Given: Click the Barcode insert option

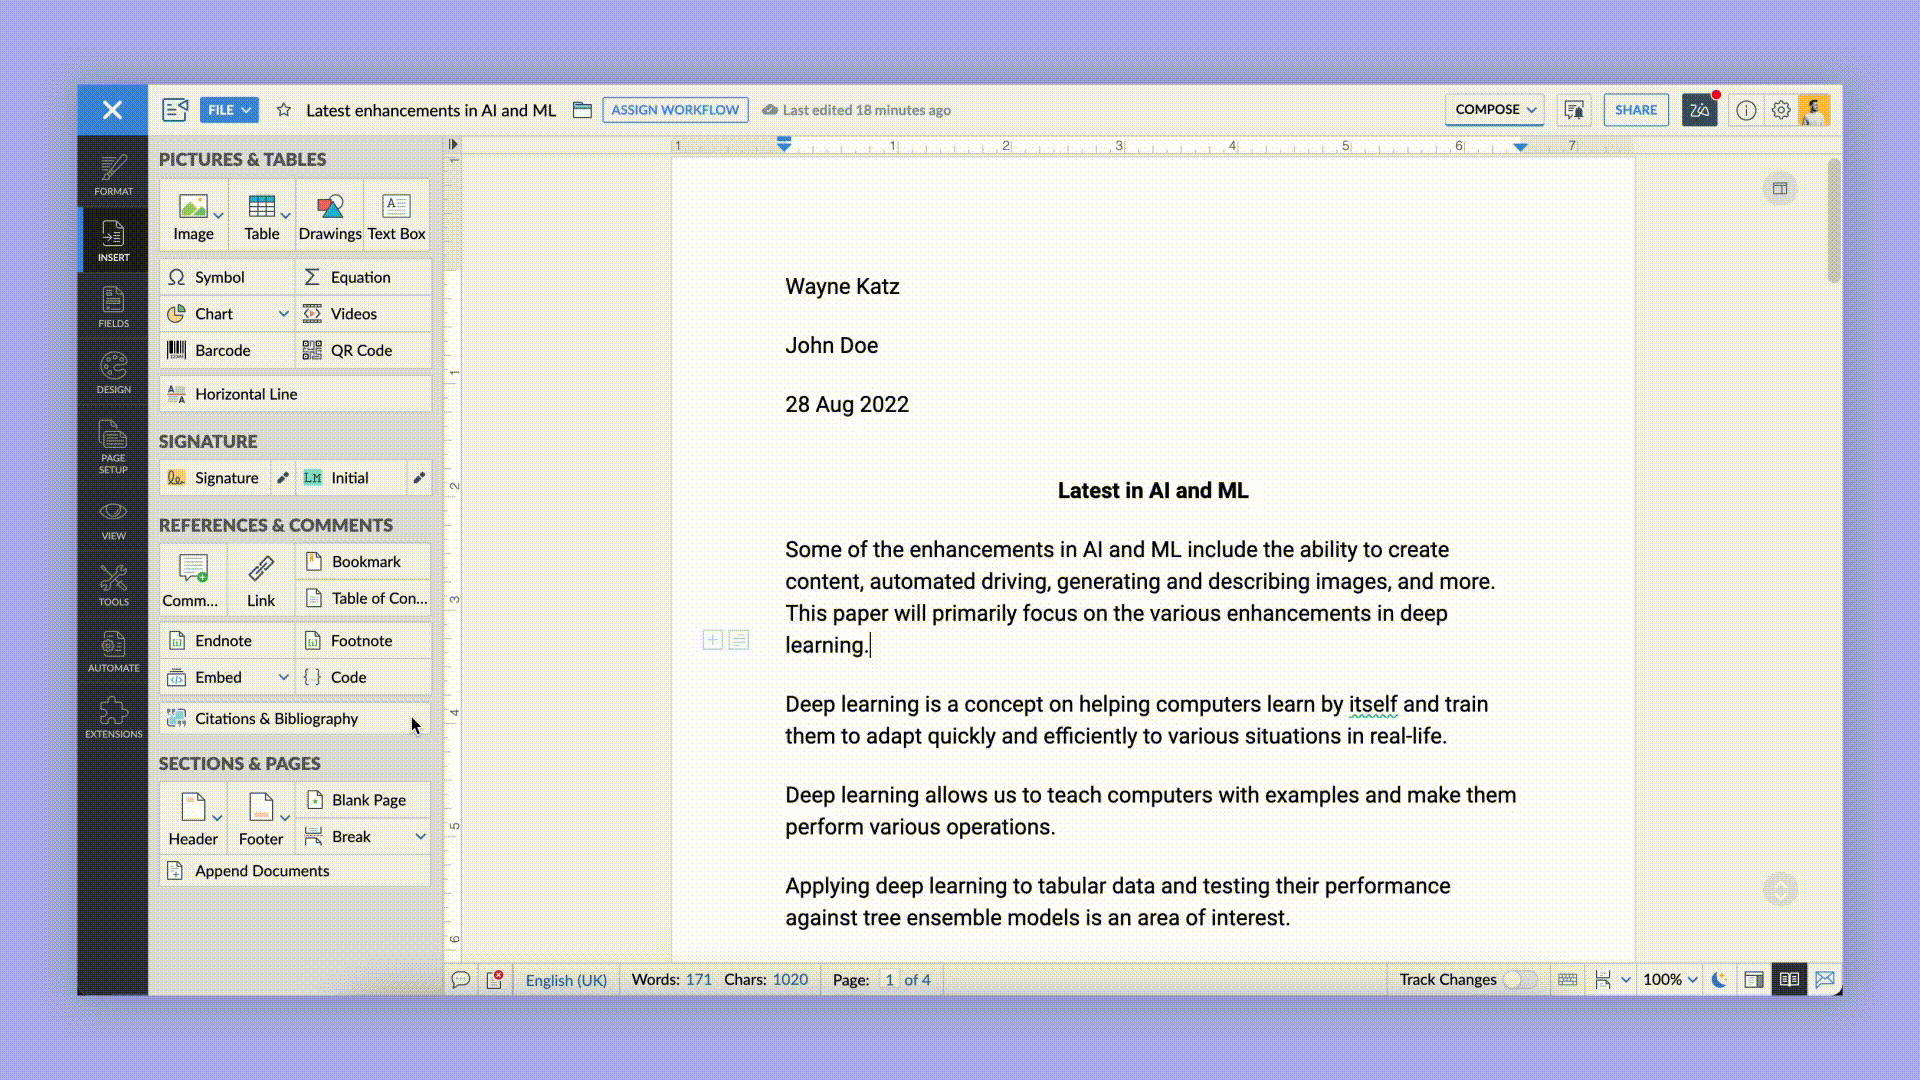Looking at the screenshot, I should point(222,350).
